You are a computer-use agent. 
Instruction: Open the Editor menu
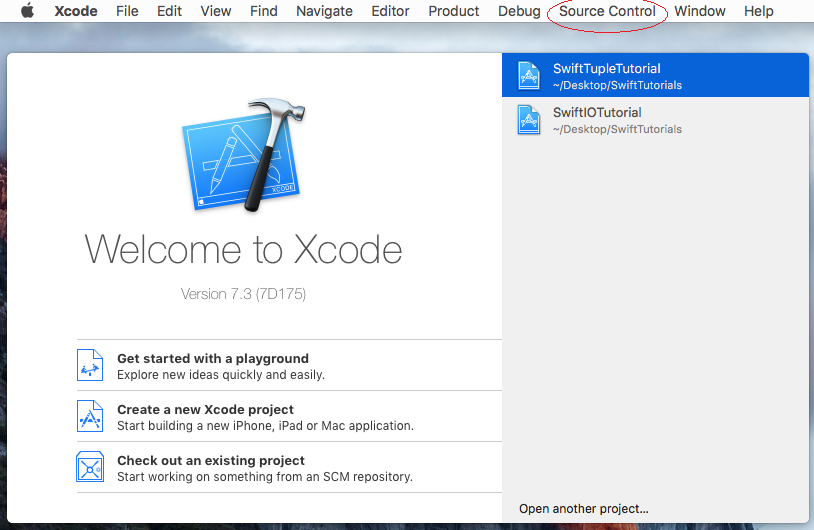(390, 11)
